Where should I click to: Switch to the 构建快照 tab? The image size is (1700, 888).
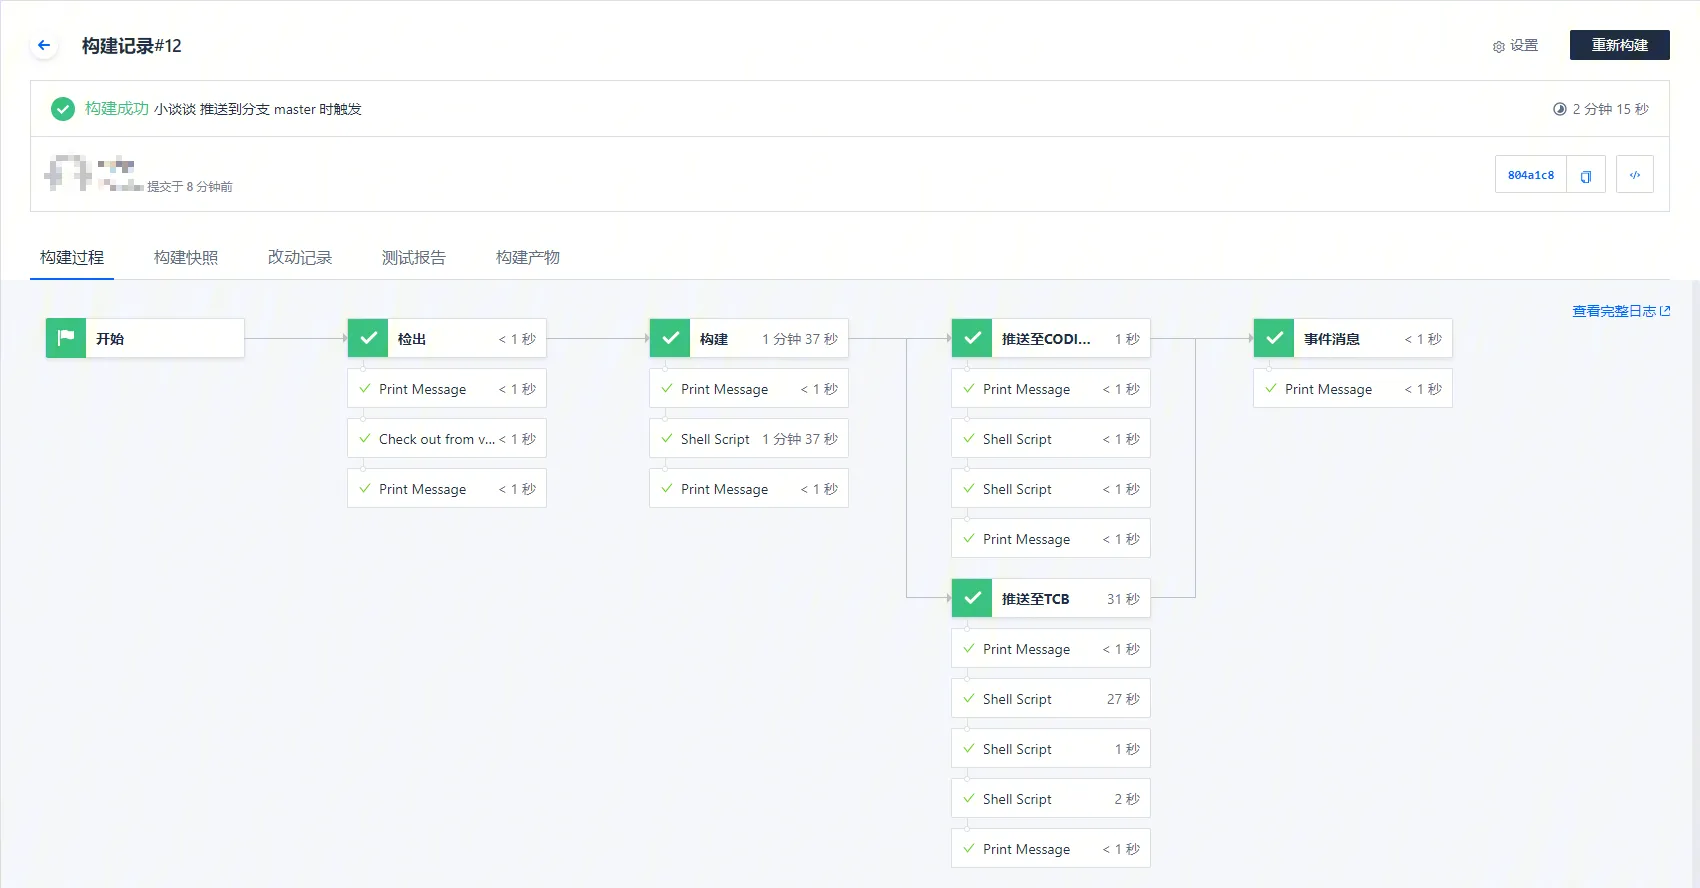click(x=186, y=258)
